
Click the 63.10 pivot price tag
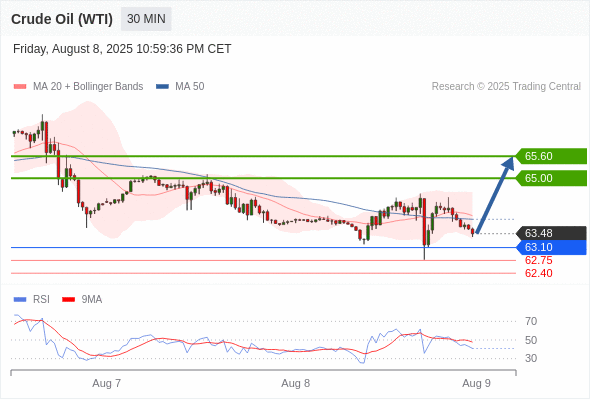[x=551, y=247]
